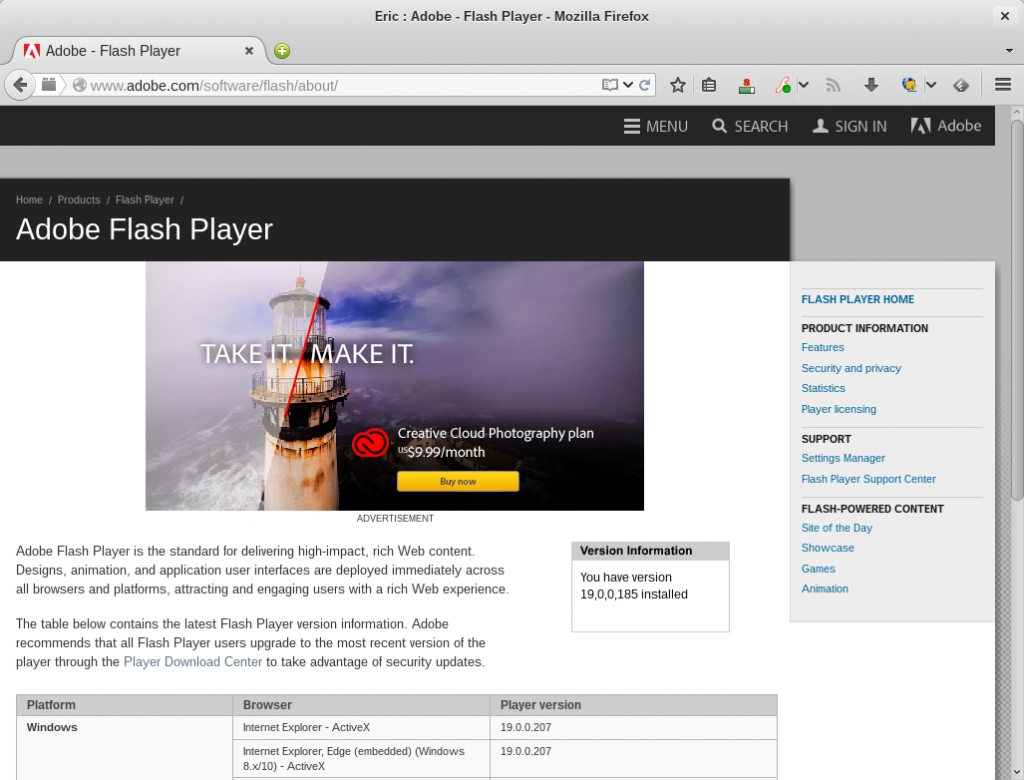The image size is (1024, 780).
Task: Open the Firefox hamburger menu
Action: [x=1003, y=85]
